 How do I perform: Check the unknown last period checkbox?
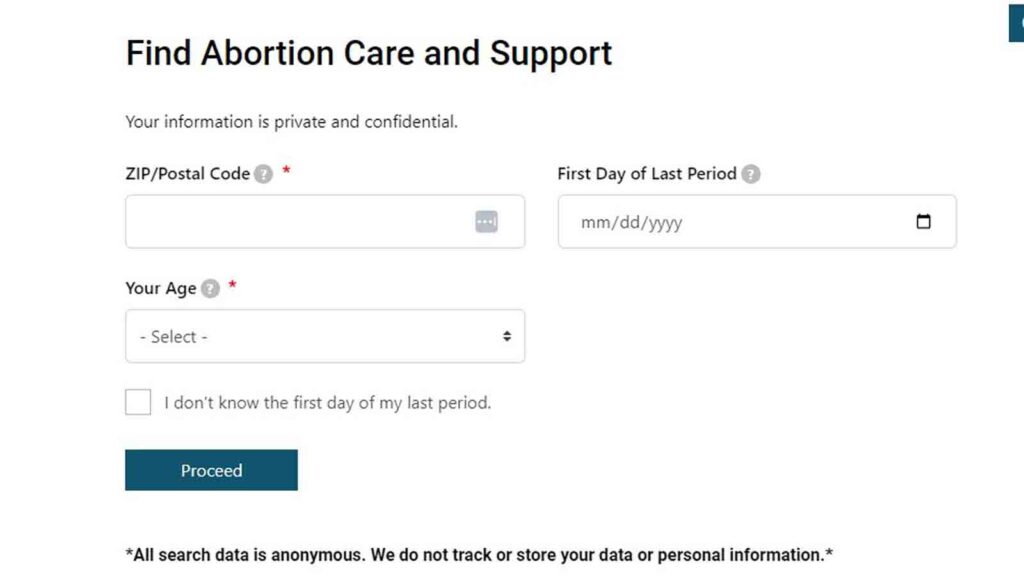[138, 402]
